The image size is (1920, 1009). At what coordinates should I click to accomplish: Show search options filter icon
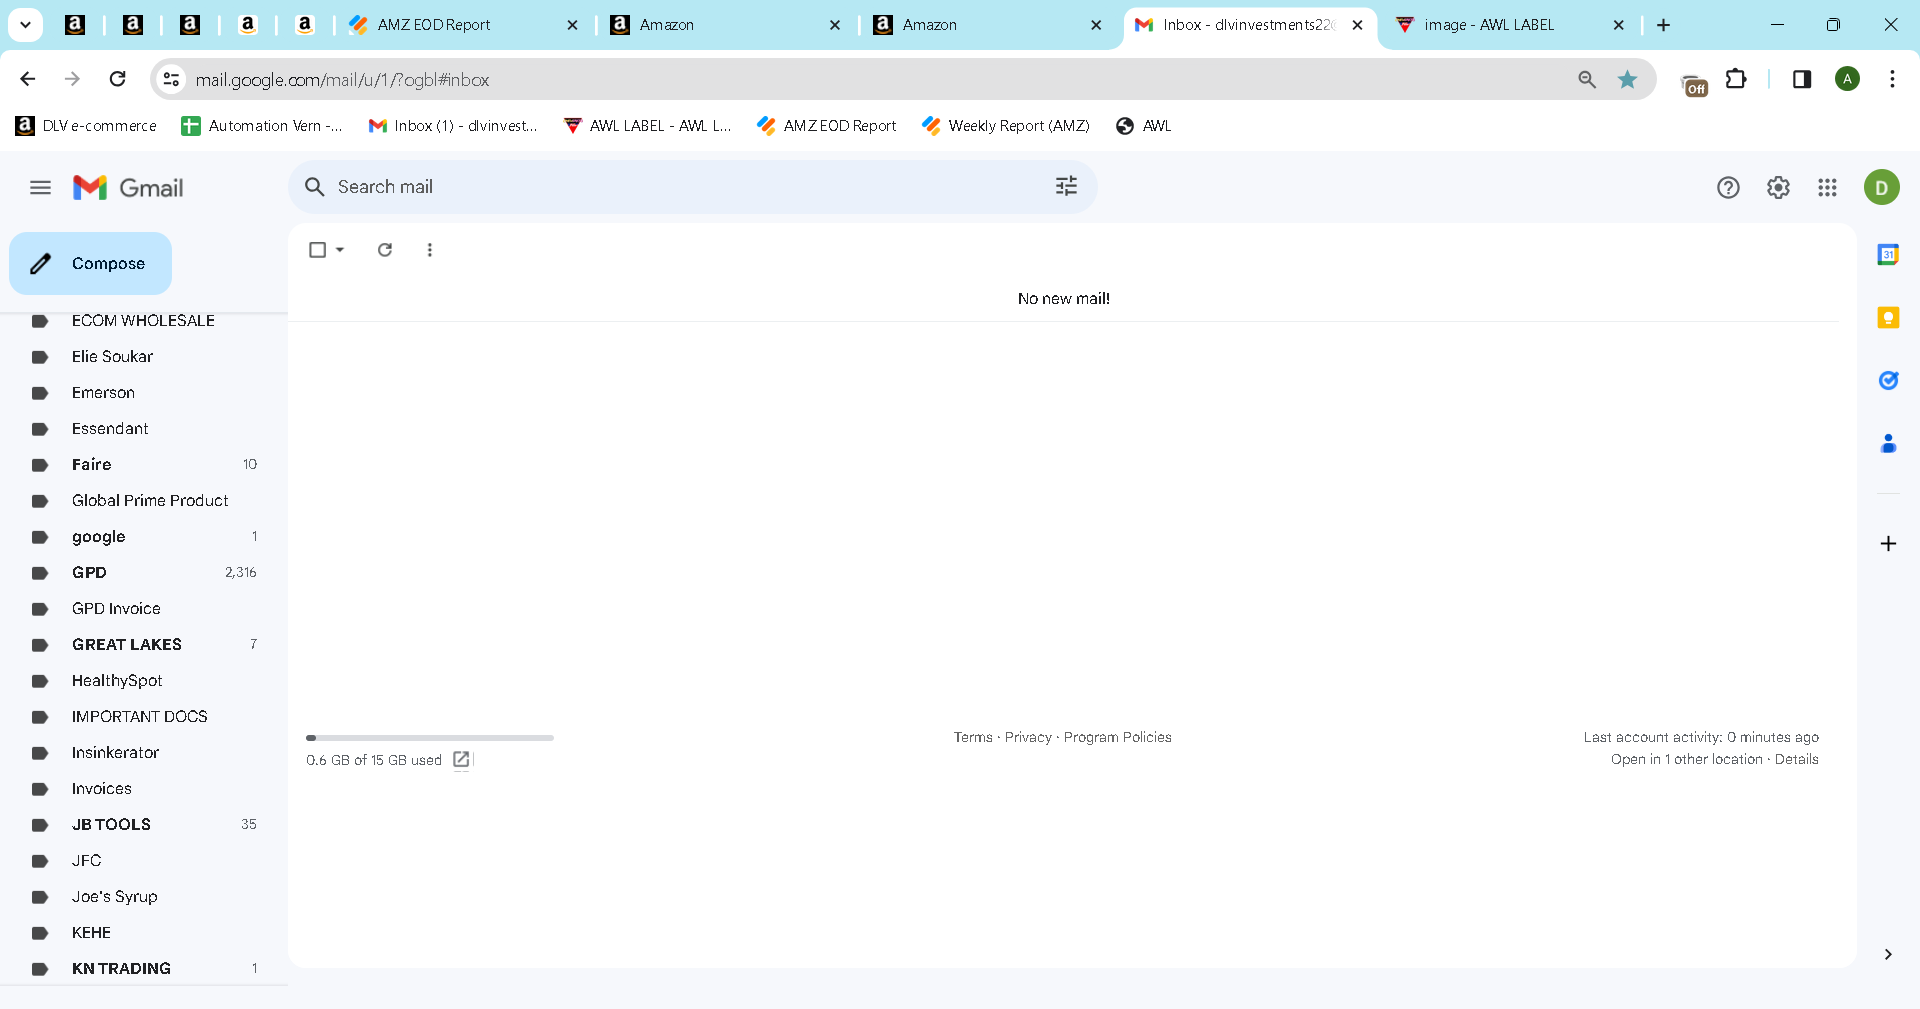(x=1066, y=186)
